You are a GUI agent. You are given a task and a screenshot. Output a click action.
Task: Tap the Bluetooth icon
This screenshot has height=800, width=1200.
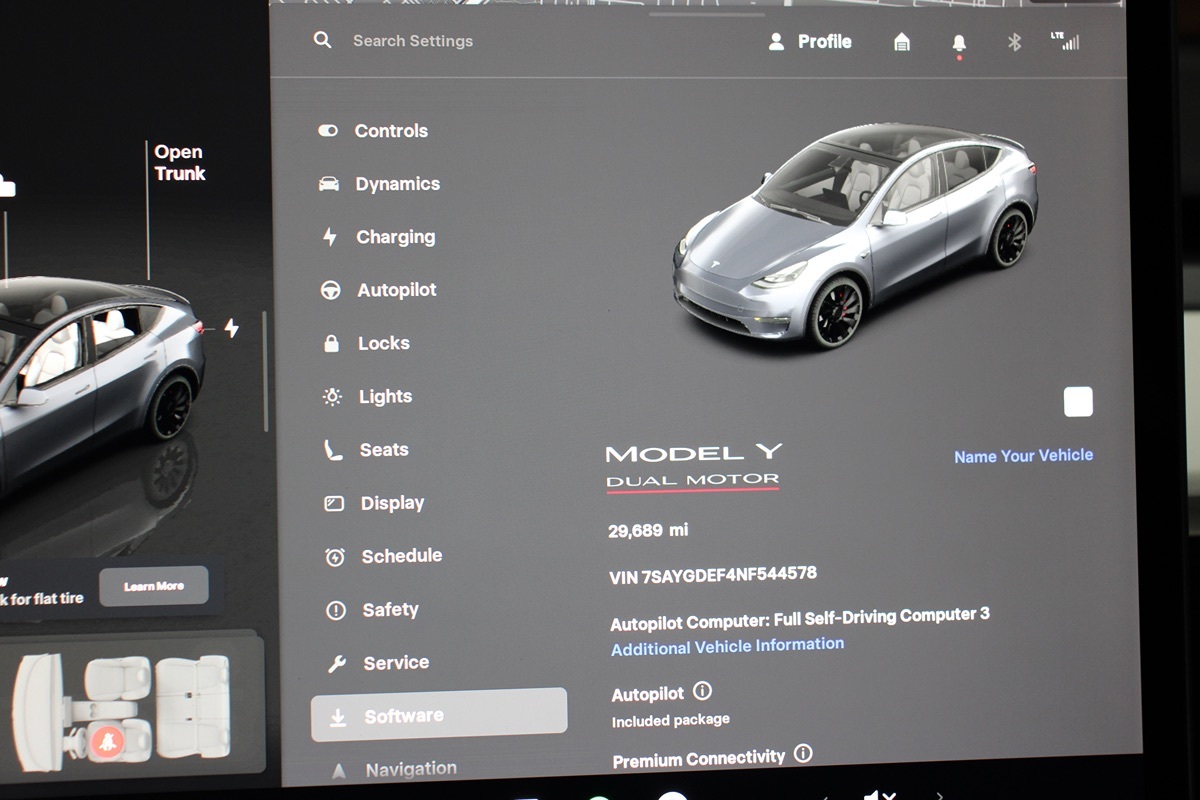click(x=1014, y=42)
